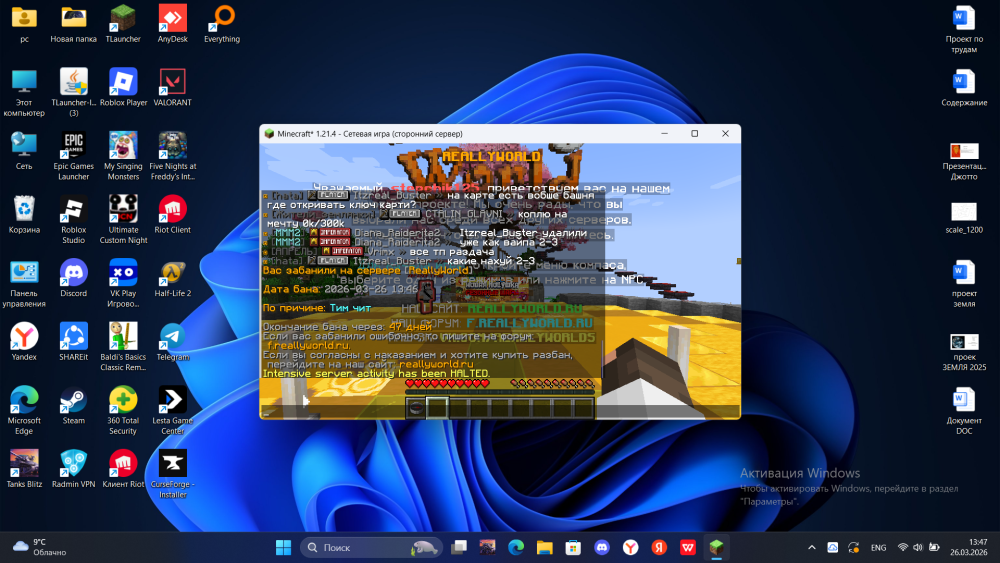The height and width of the screenshot is (563, 1000).
Task: Select My Singing Monsters shortcut
Action: click(123, 156)
